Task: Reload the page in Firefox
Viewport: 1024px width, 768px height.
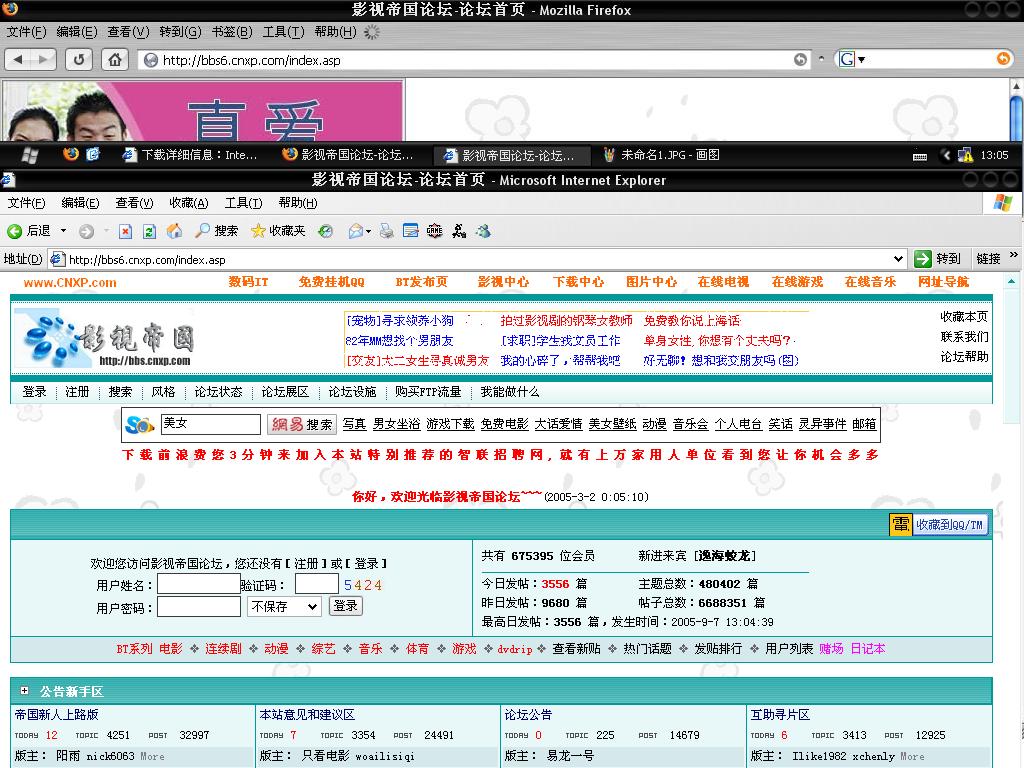Action: 79,59
